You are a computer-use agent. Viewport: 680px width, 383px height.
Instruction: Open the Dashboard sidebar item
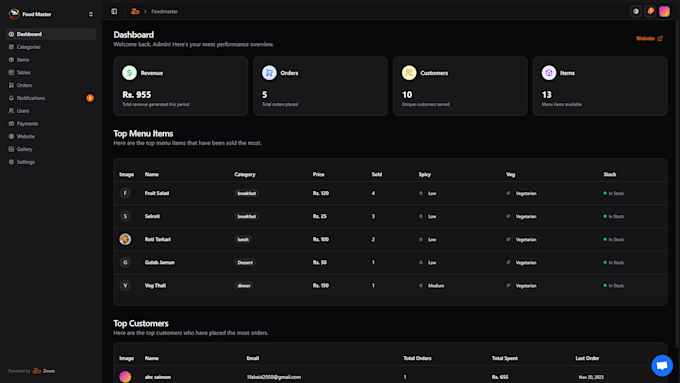[x=51, y=34]
